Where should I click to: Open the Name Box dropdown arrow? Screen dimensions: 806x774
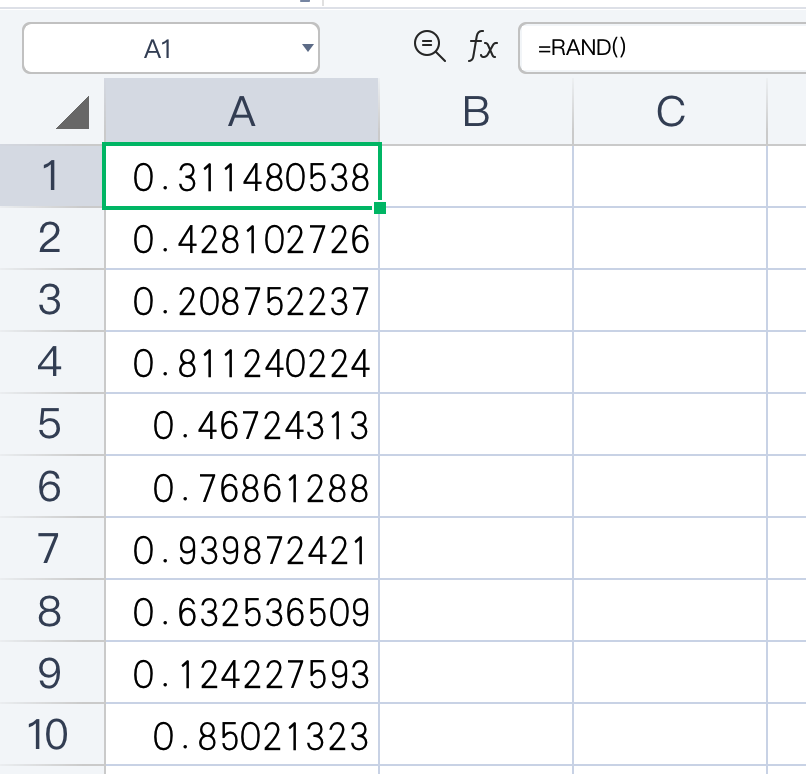click(x=307, y=48)
